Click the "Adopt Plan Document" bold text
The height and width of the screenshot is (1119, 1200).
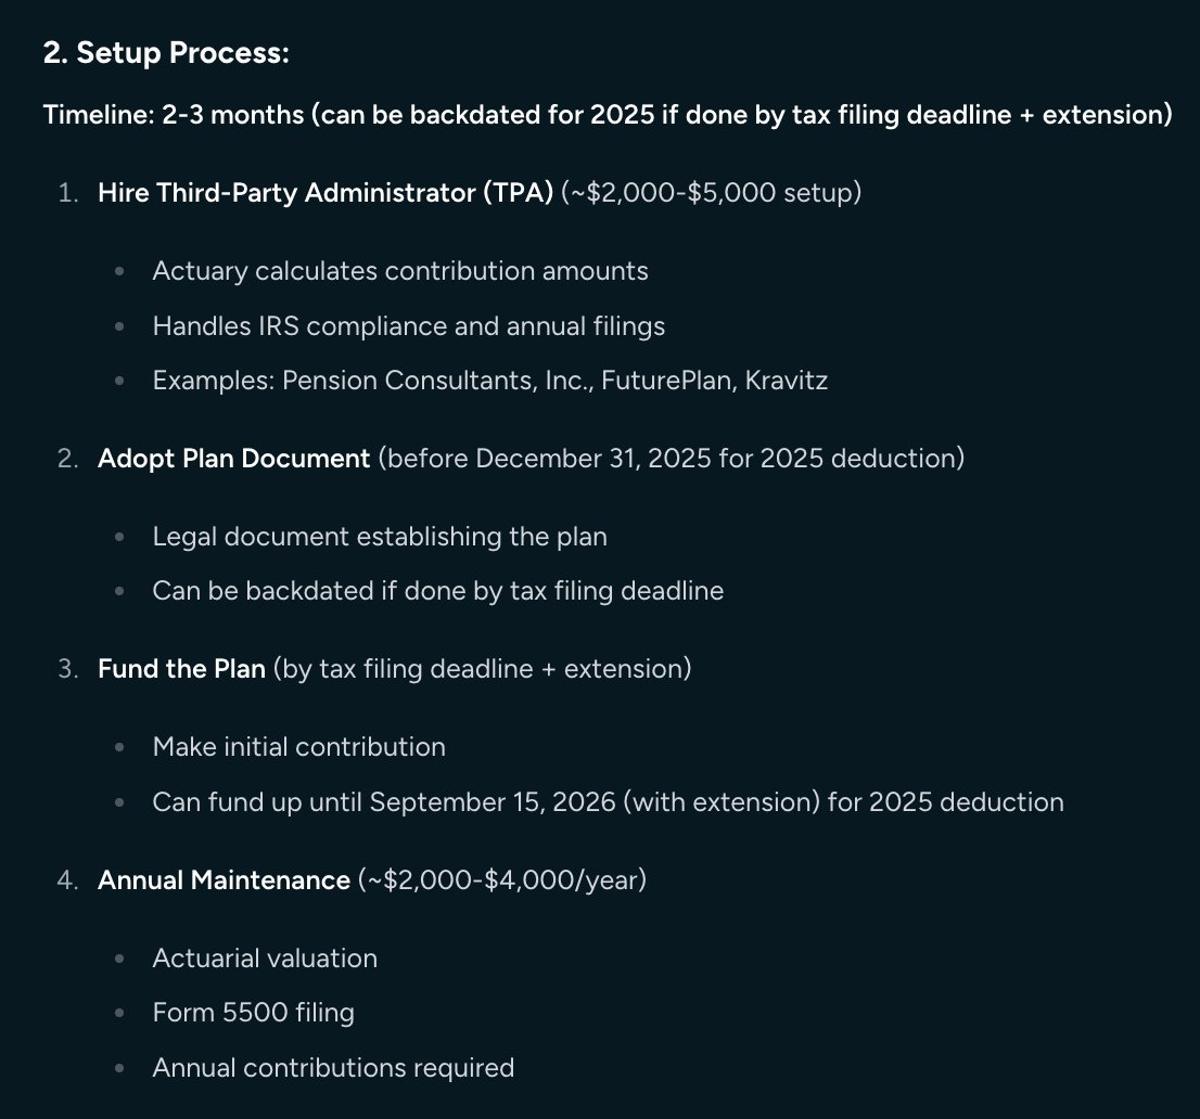point(234,459)
